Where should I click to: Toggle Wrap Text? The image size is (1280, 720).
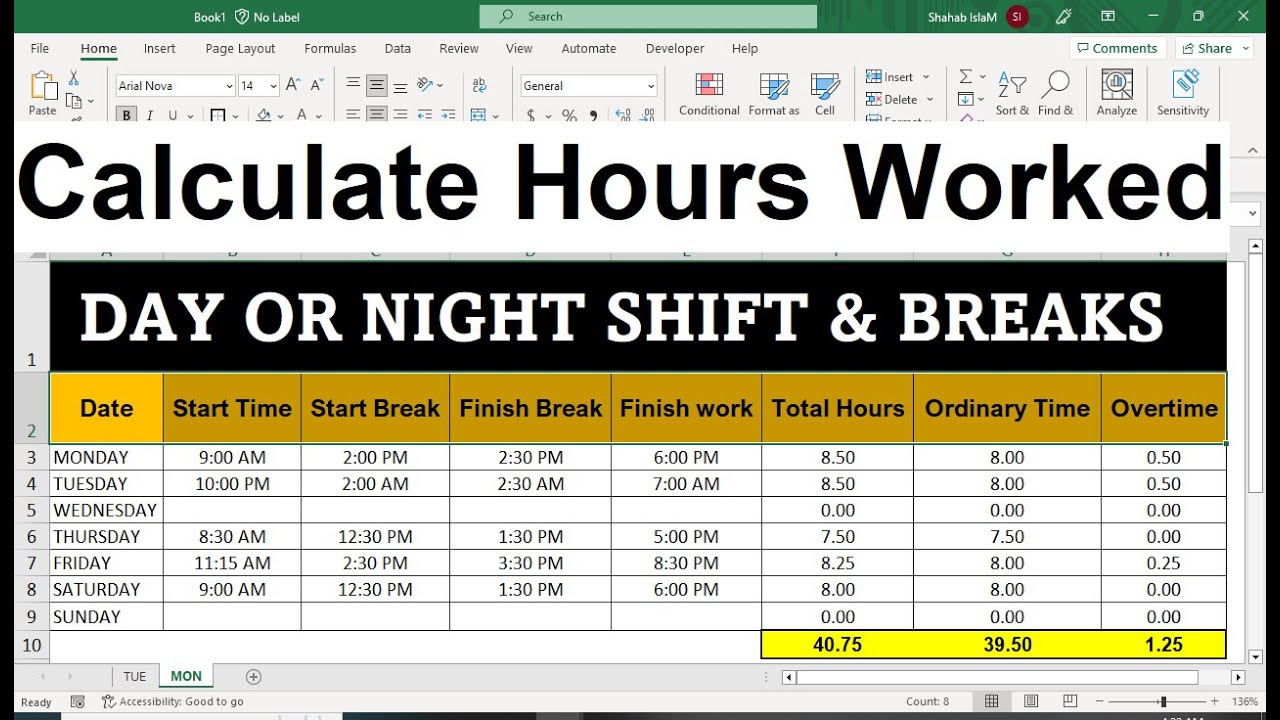pos(479,85)
